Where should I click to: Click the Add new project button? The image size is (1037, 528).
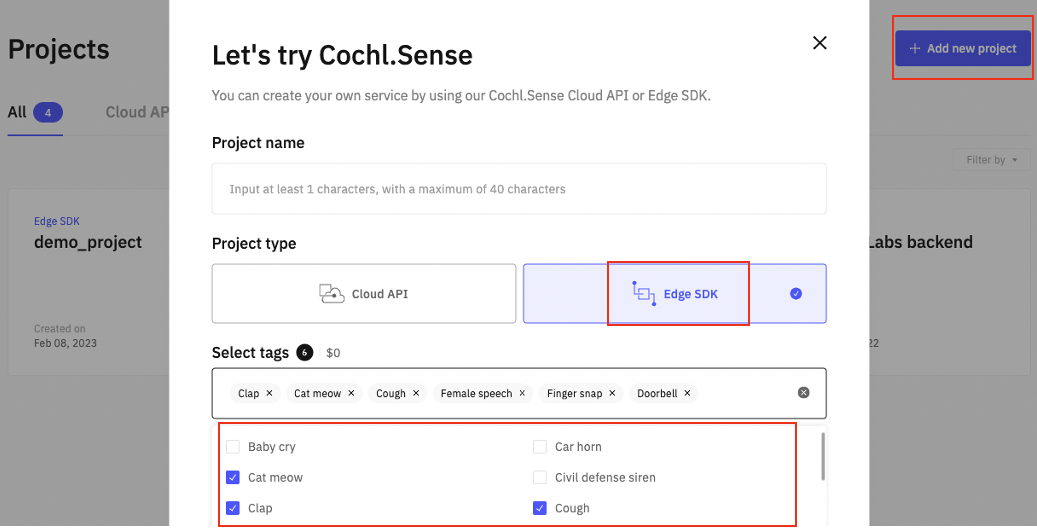963,48
